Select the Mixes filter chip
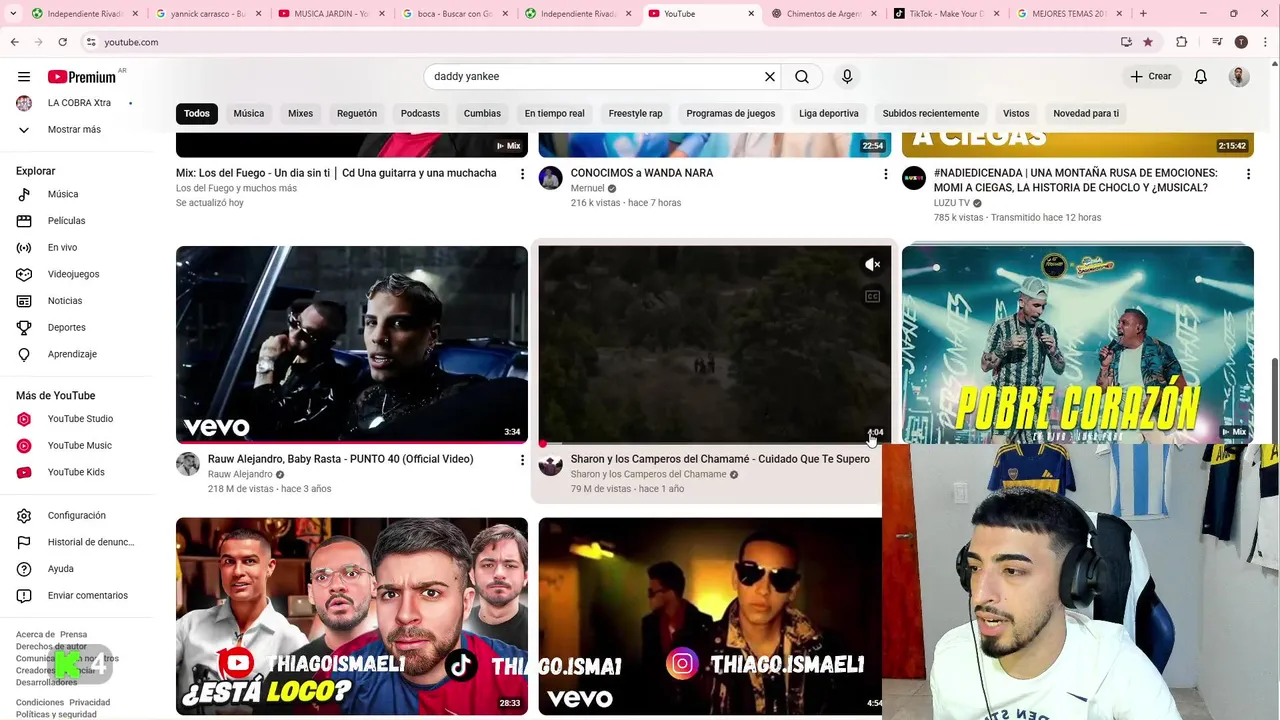Viewport: 1280px width, 720px height. [x=300, y=114]
